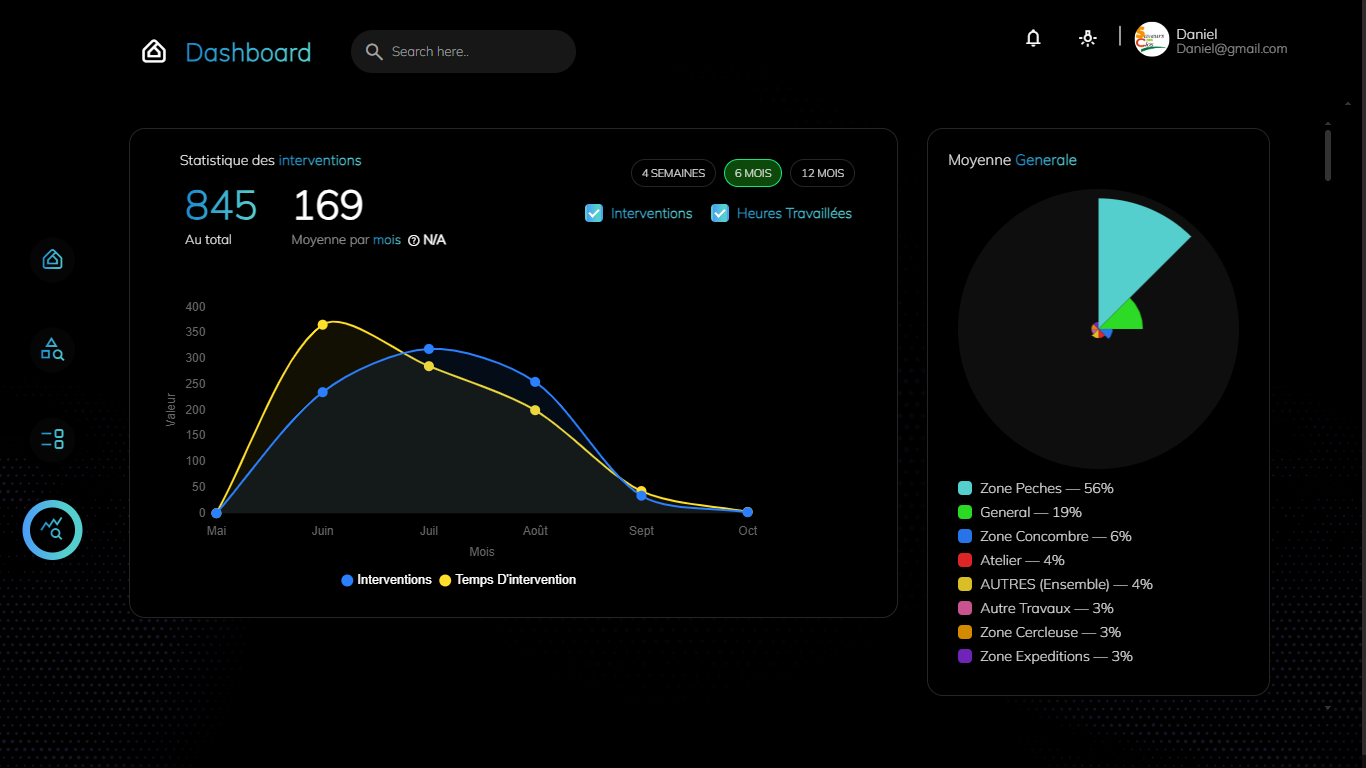The image size is (1366, 768).
Task: Select the analytics chart sidebar icon
Action: 52,530
